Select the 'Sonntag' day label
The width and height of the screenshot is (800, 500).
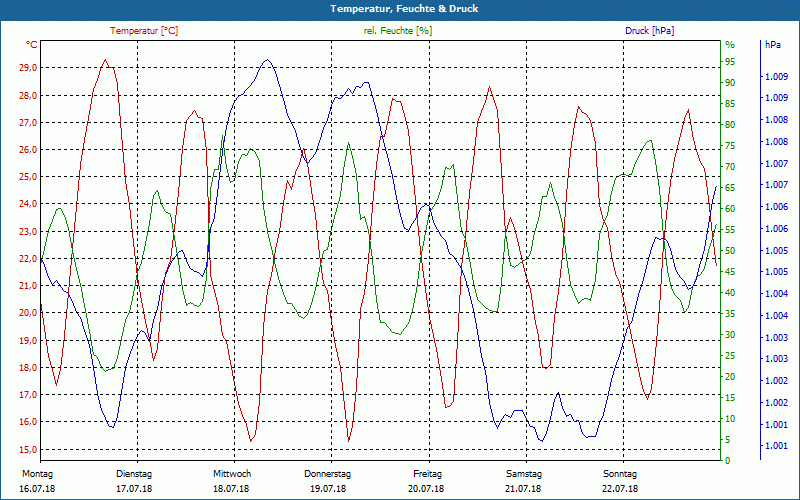click(x=620, y=474)
